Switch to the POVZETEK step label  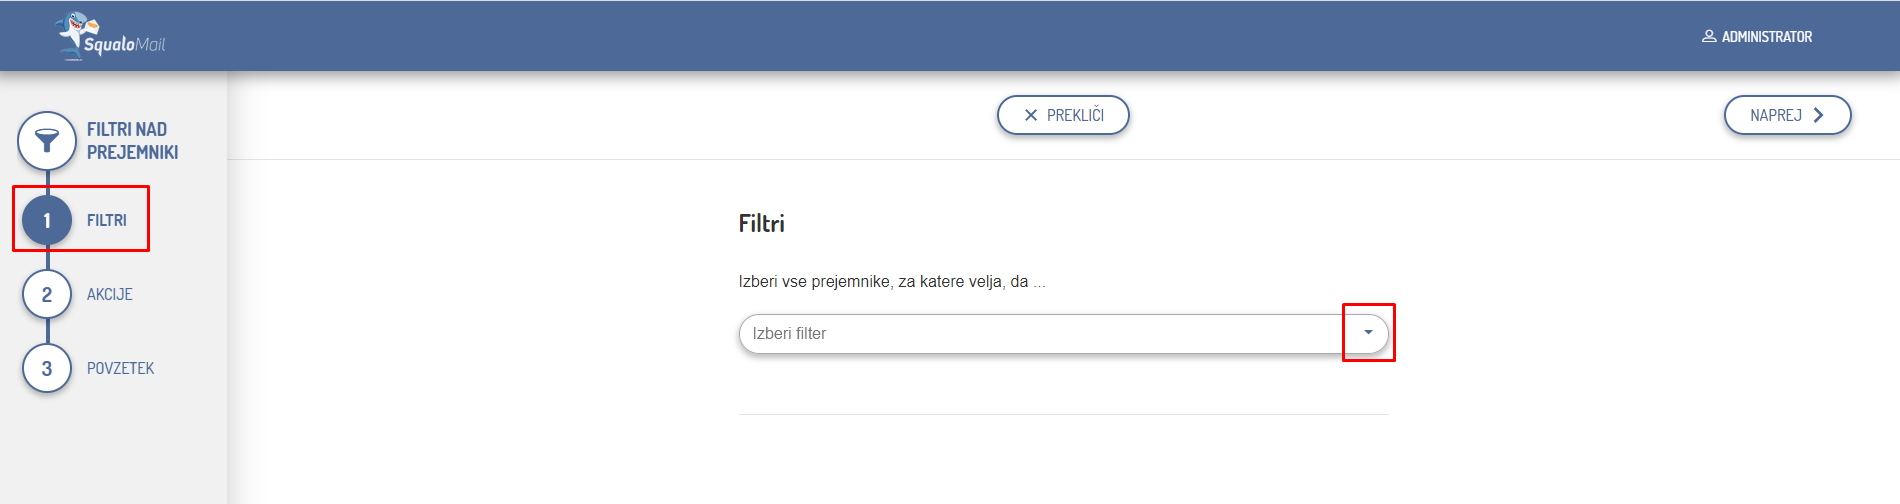click(121, 369)
